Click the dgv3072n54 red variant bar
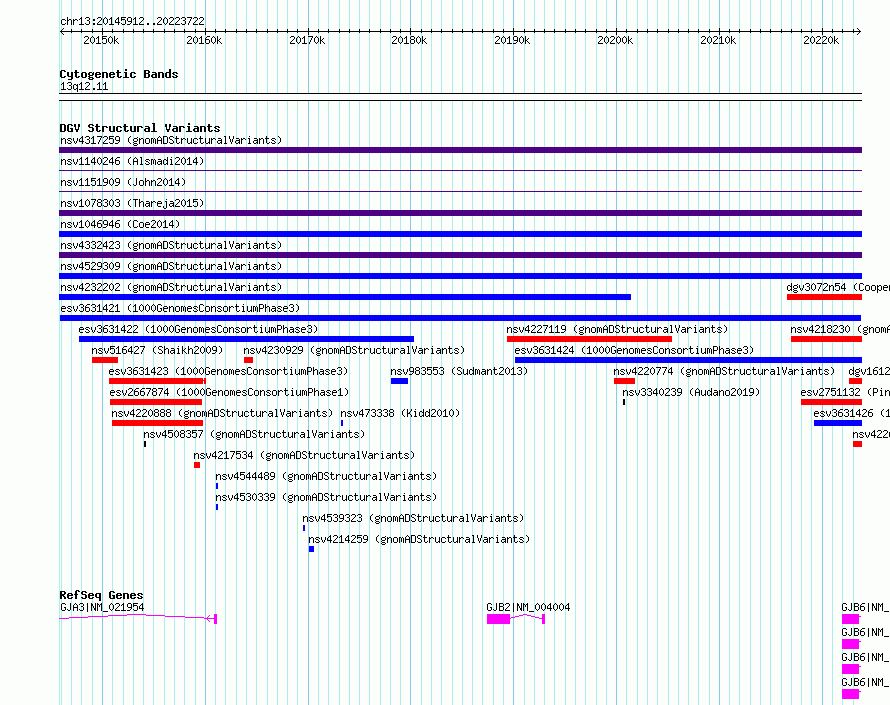 coord(824,297)
